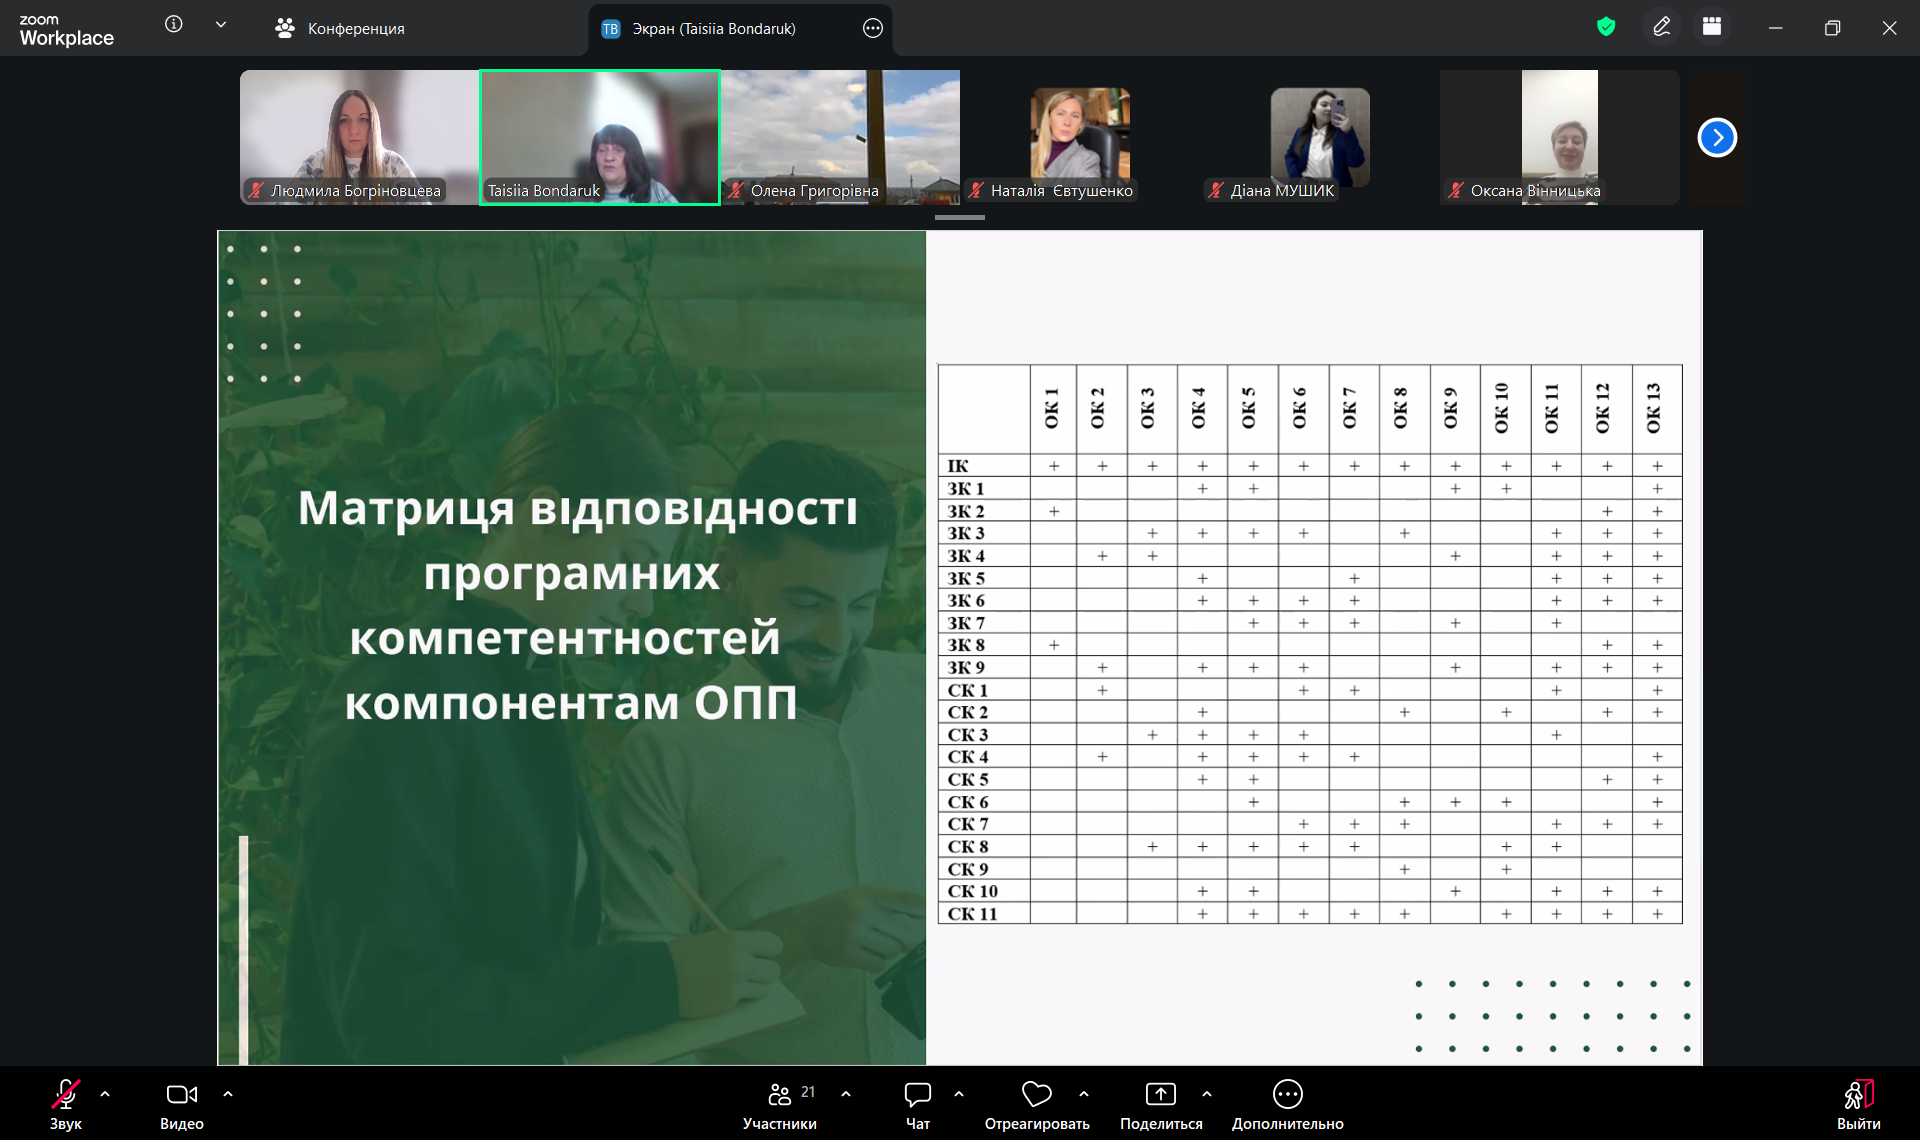This screenshot has width=1920, height=1140.
Task: Select the Экран (Taisiia Bondaruk) tab
Action: [713, 28]
